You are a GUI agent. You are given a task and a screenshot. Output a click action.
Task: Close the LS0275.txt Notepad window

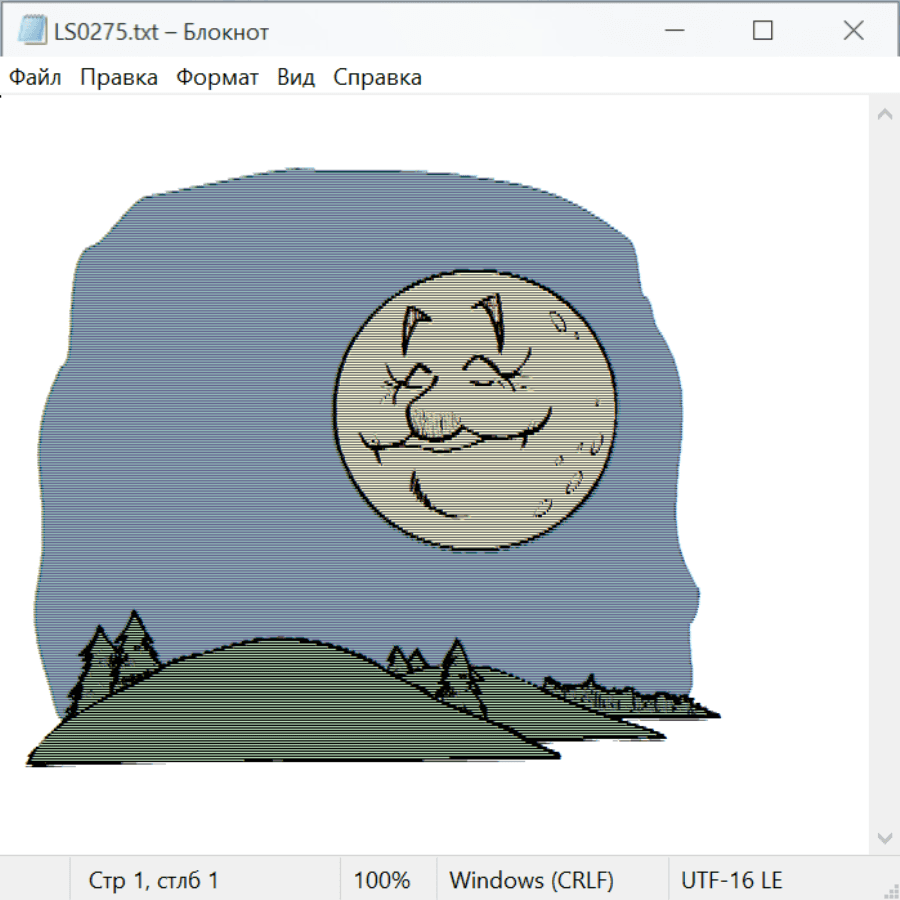[x=853, y=31]
